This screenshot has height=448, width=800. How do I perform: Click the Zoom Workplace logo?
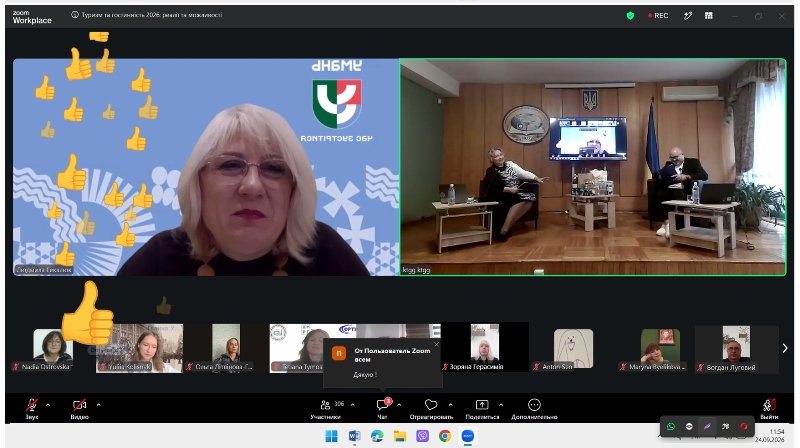32,17
